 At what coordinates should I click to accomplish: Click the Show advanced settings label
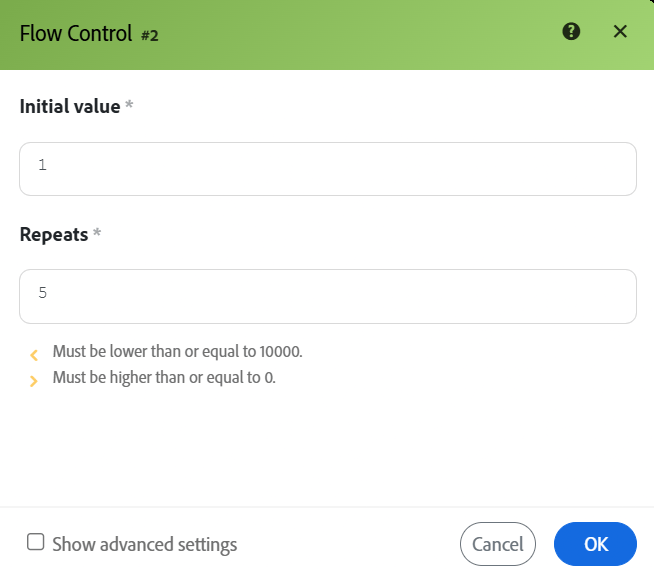pos(145,544)
